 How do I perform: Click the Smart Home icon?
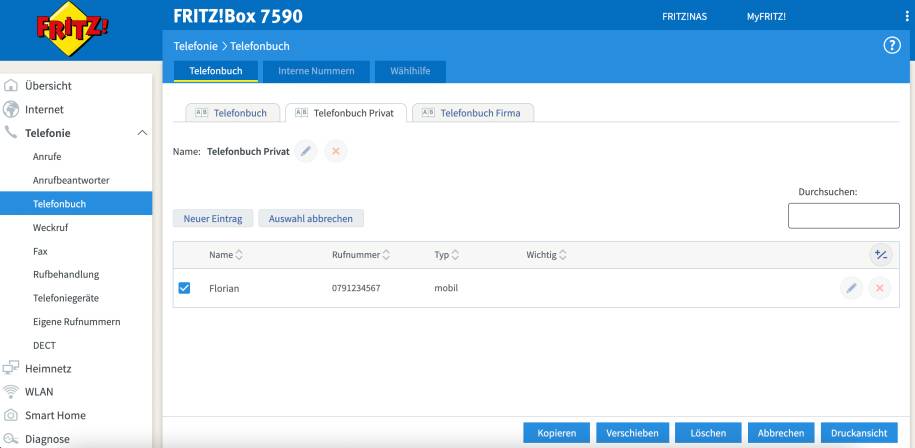11,415
